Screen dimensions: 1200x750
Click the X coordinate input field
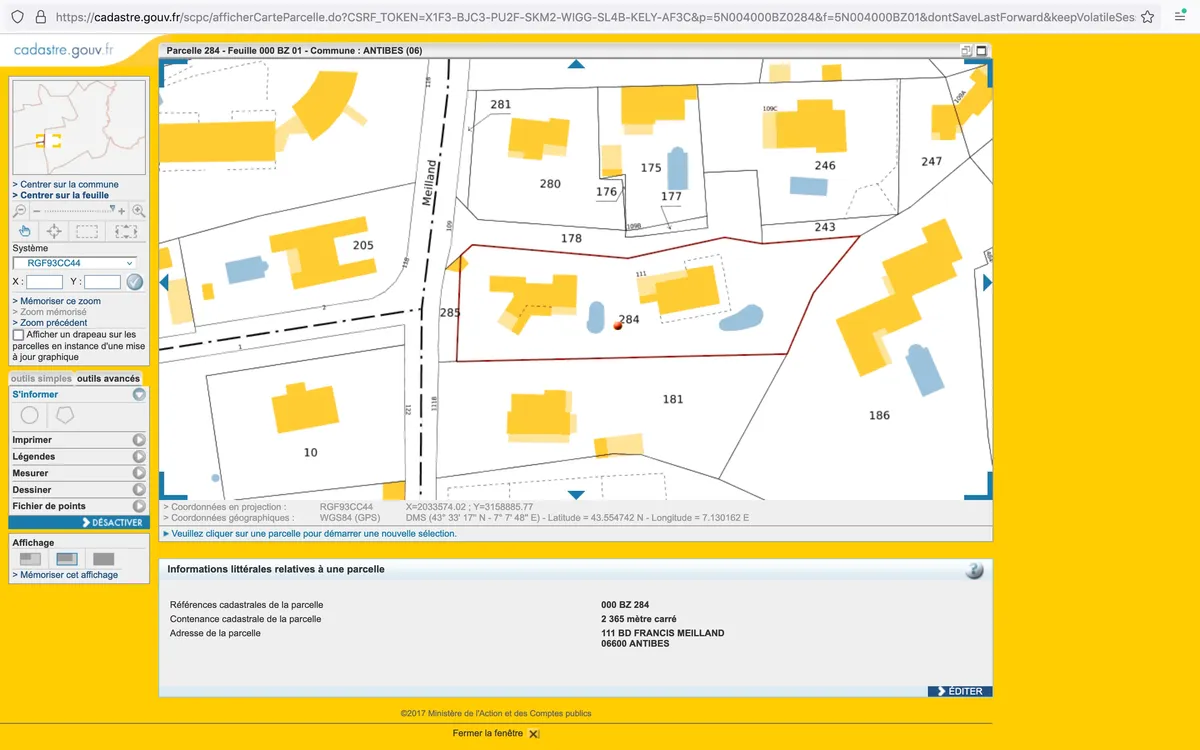(x=45, y=282)
